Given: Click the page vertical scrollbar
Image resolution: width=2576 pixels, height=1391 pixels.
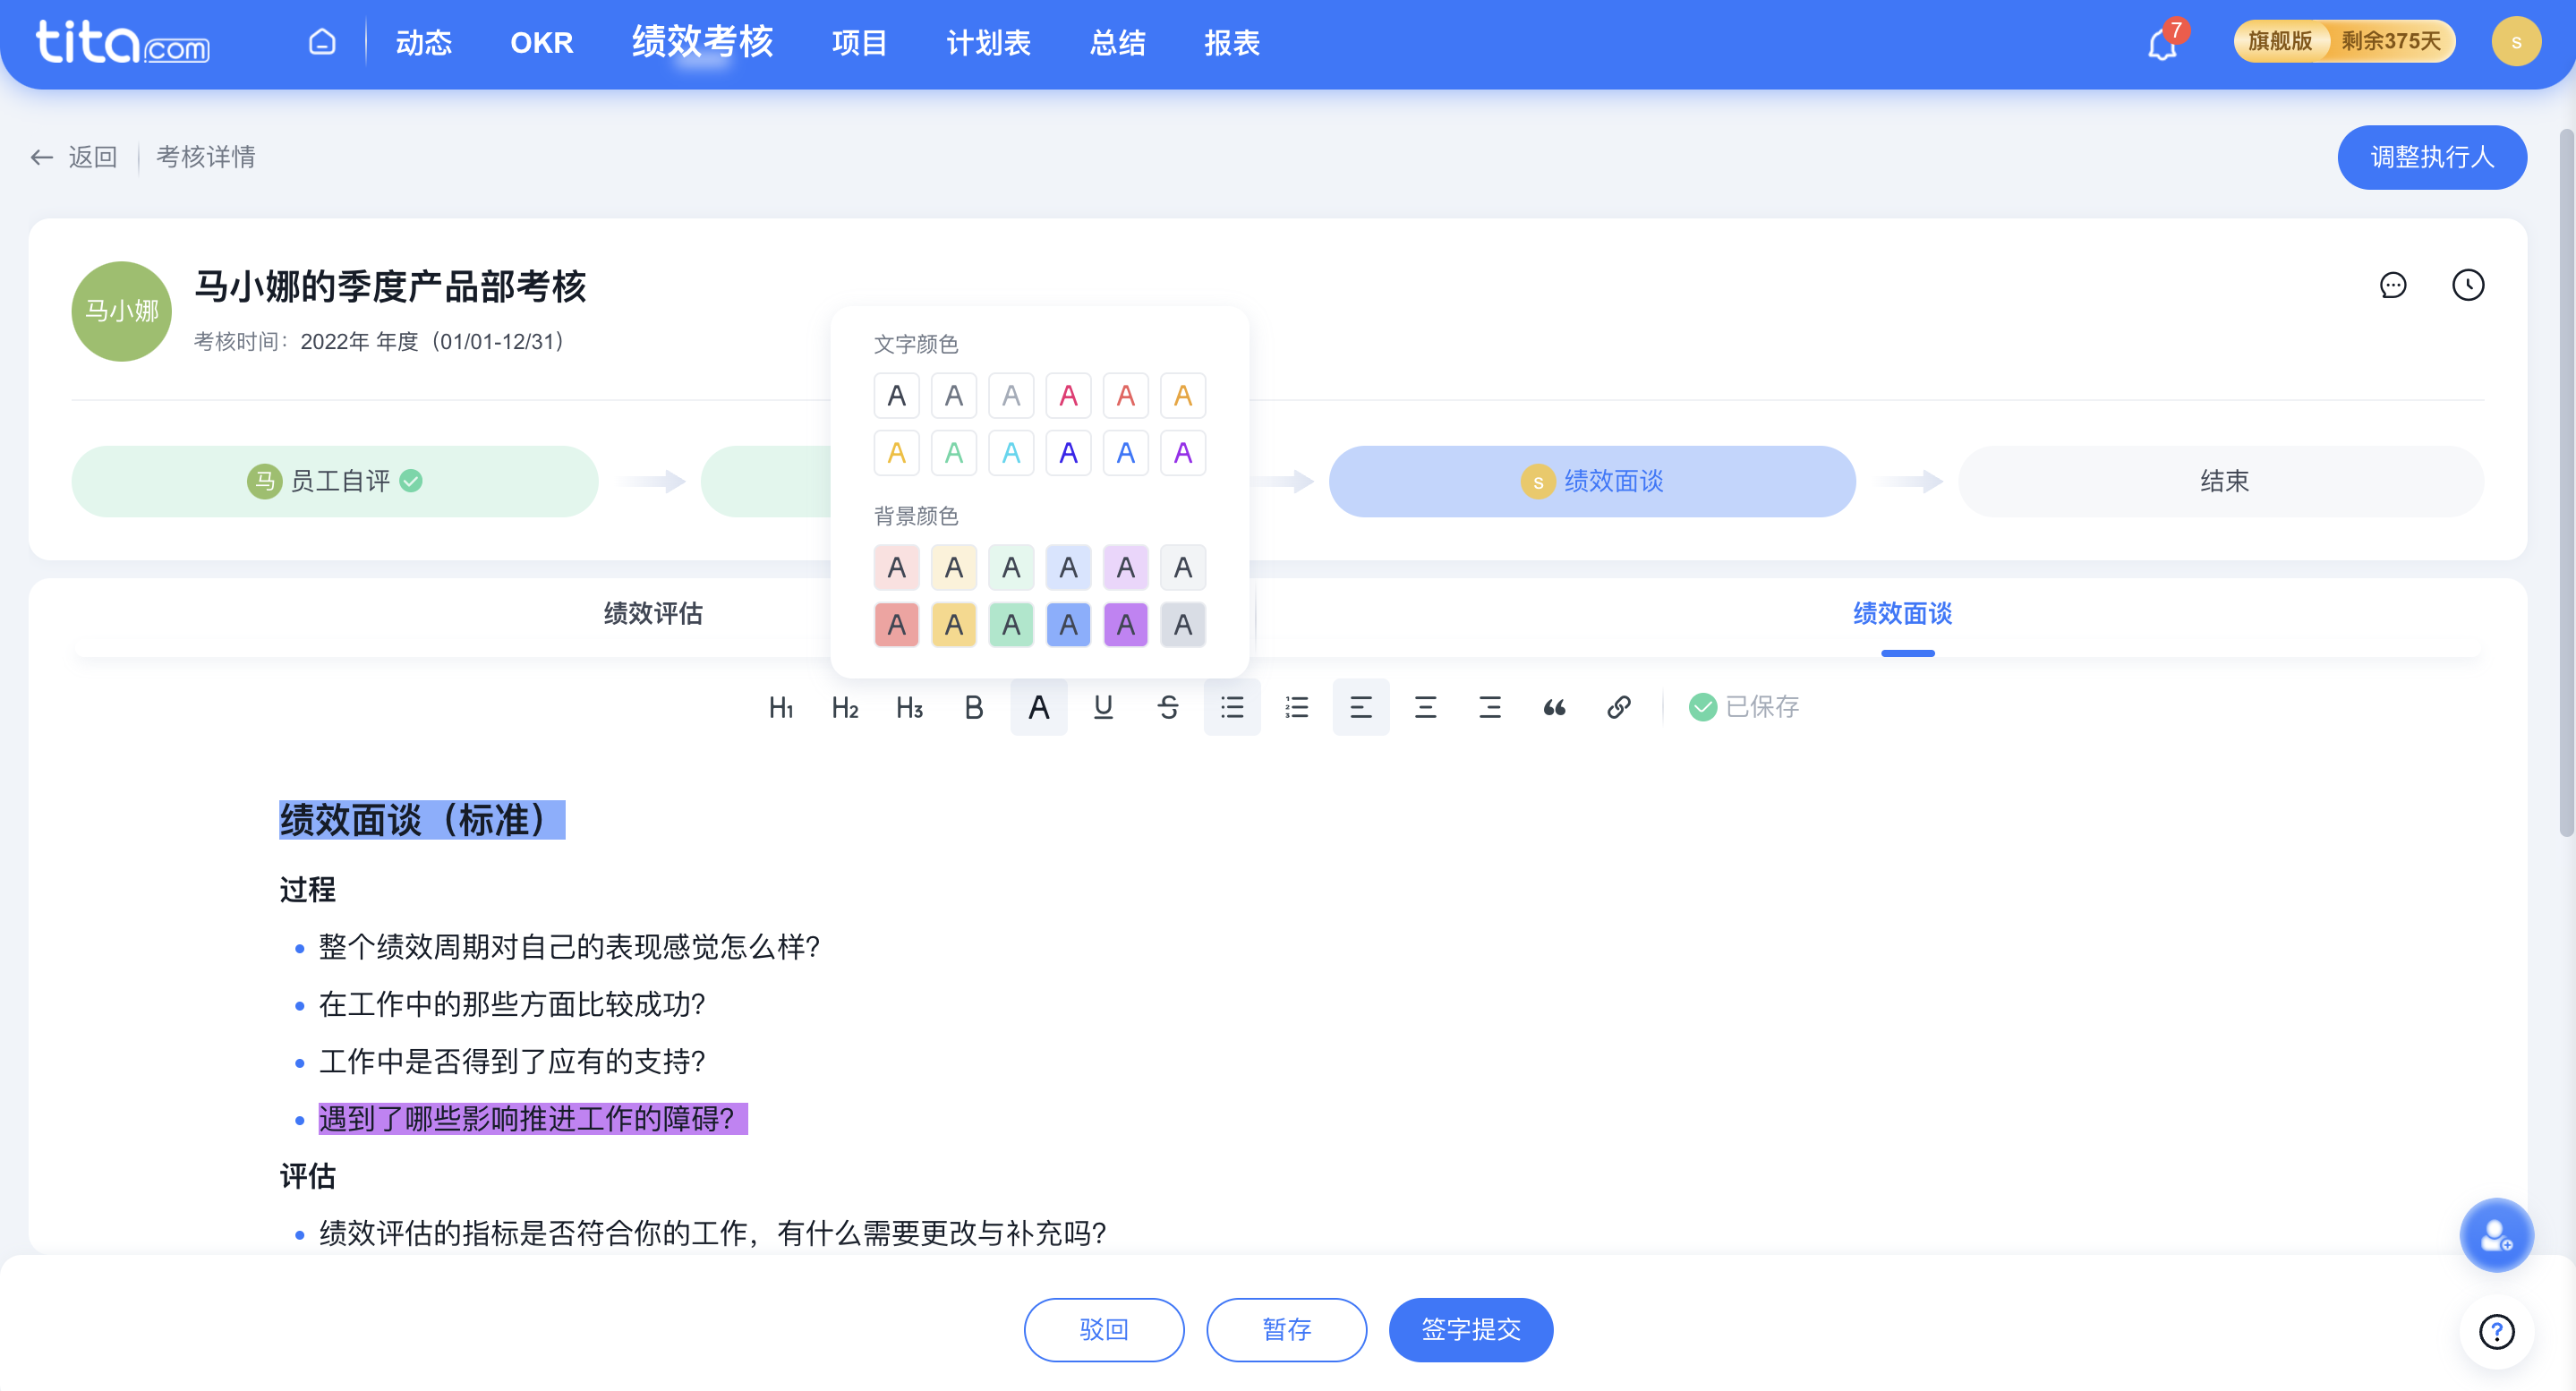Looking at the screenshot, I should coord(2565,482).
